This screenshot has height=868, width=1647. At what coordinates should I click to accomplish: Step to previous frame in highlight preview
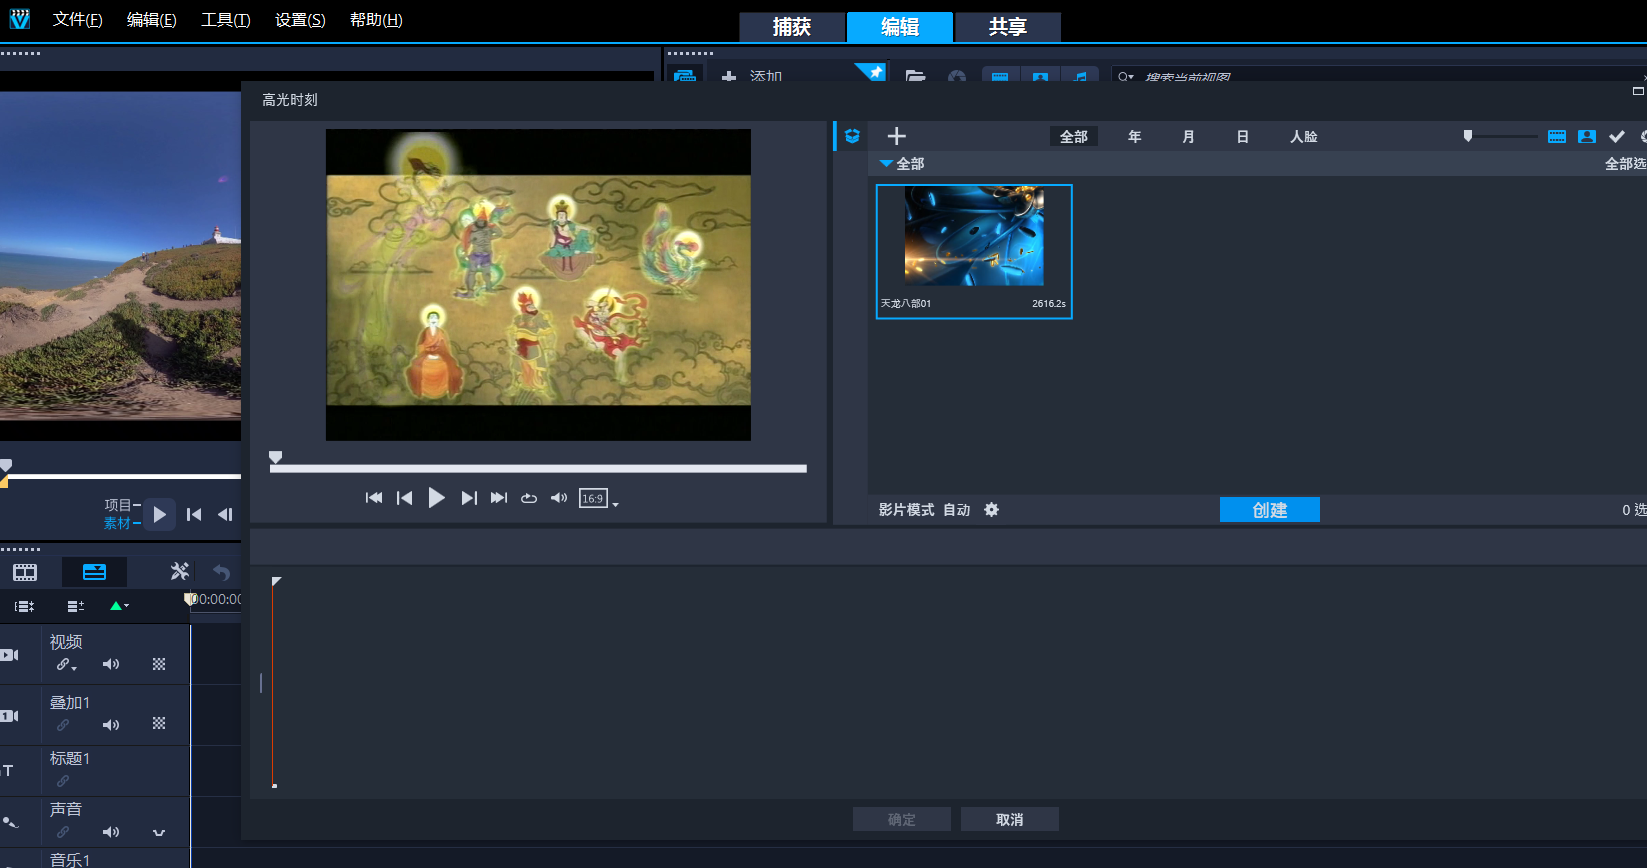pyautogui.click(x=404, y=498)
